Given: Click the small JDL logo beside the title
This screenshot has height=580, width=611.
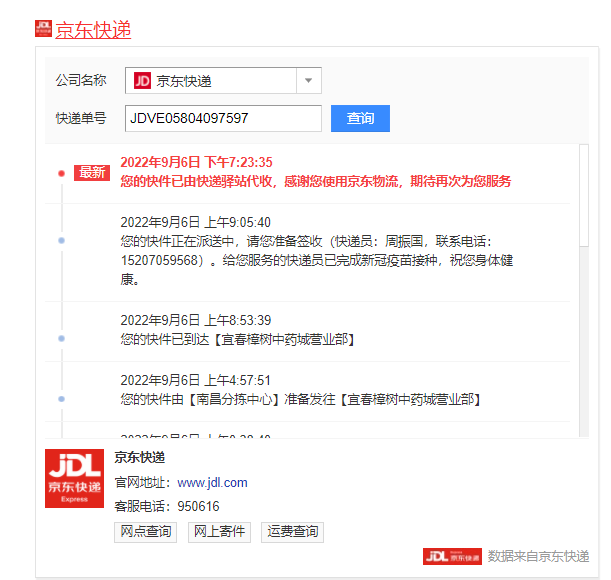Looking at the screenshot, I should (43, 28).
